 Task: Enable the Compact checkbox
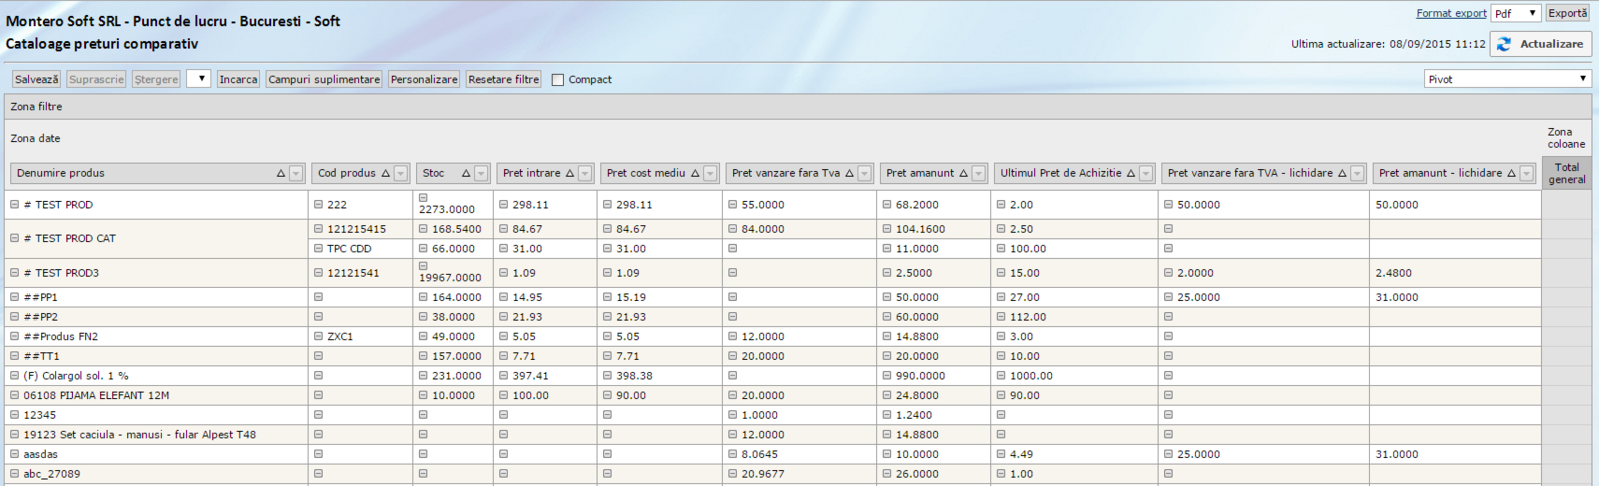(558, 80)
